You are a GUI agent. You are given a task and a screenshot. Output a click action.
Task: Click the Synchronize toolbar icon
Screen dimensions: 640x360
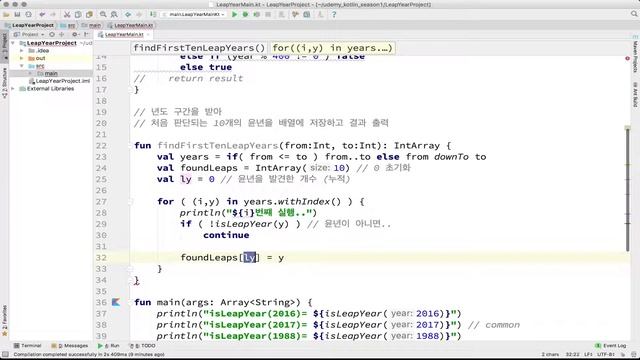click(x=28, y=14)
